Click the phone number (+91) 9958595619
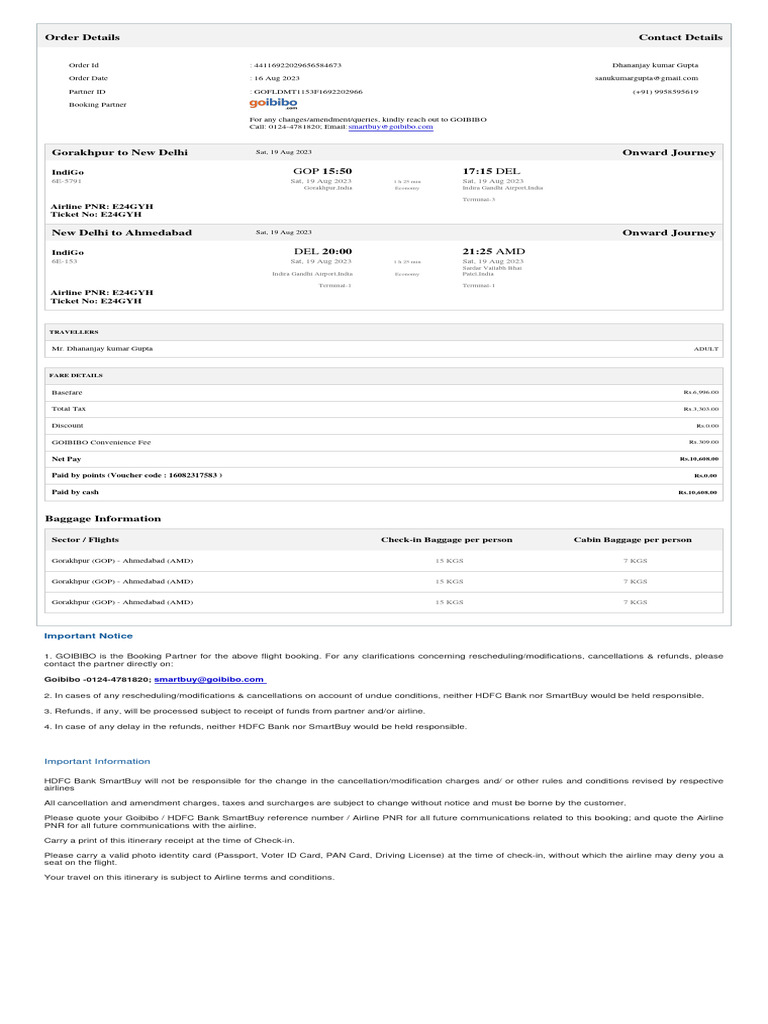 point(665,92)
